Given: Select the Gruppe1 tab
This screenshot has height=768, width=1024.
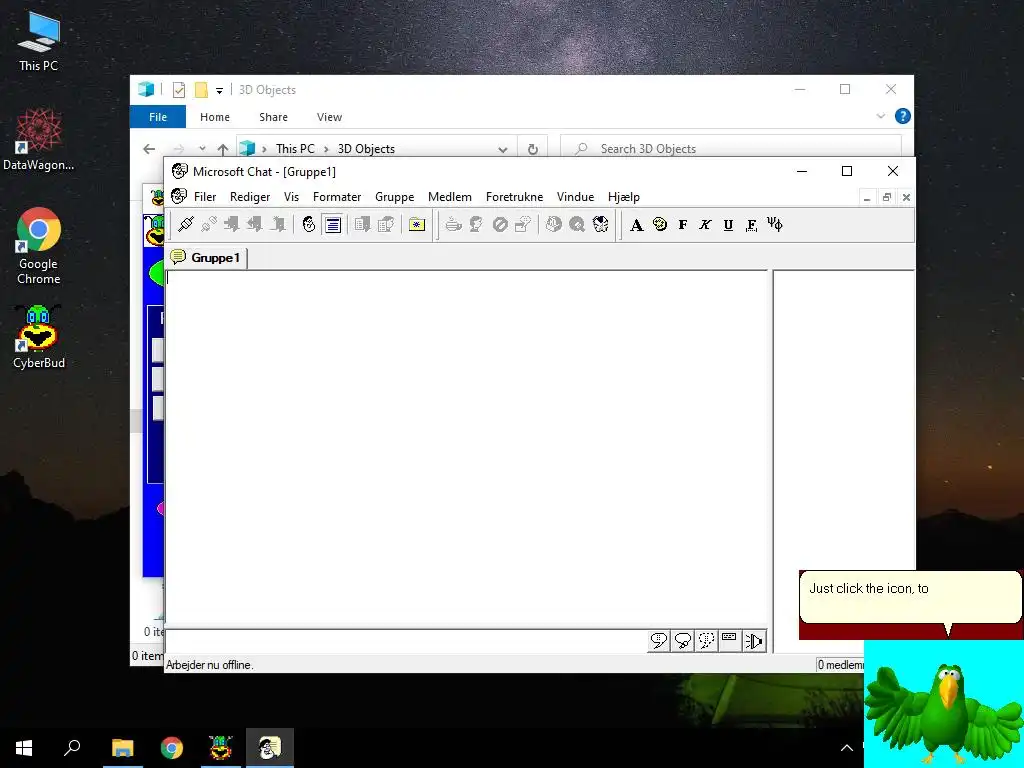Looking at the screenshot, I should [206, 257].
